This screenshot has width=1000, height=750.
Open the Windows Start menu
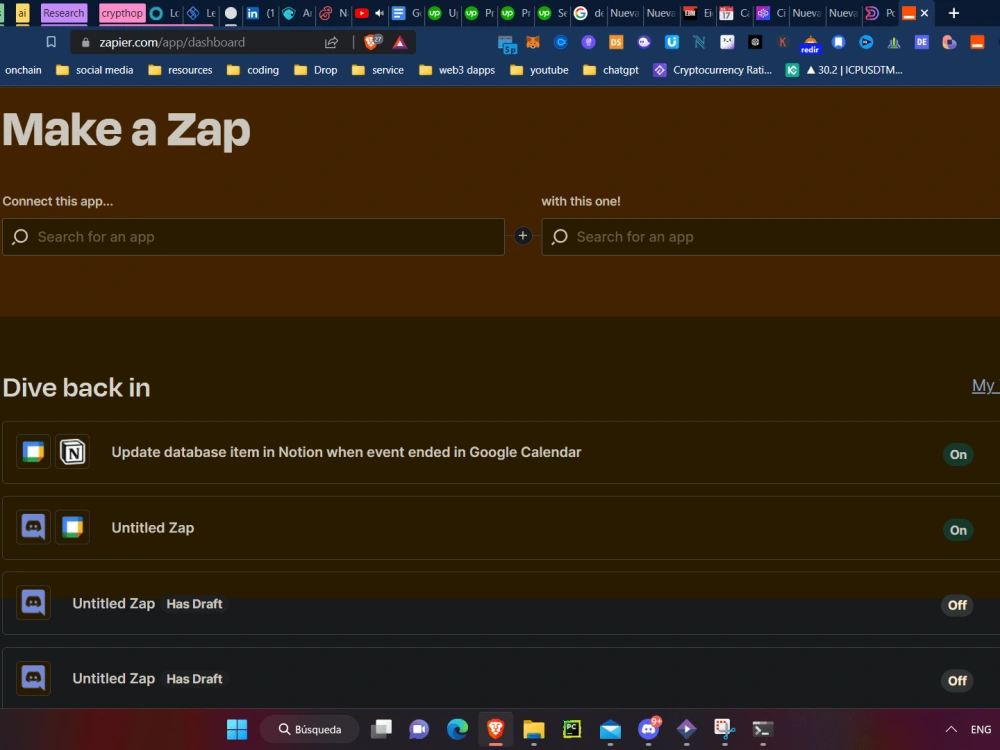tap(237, 729)
